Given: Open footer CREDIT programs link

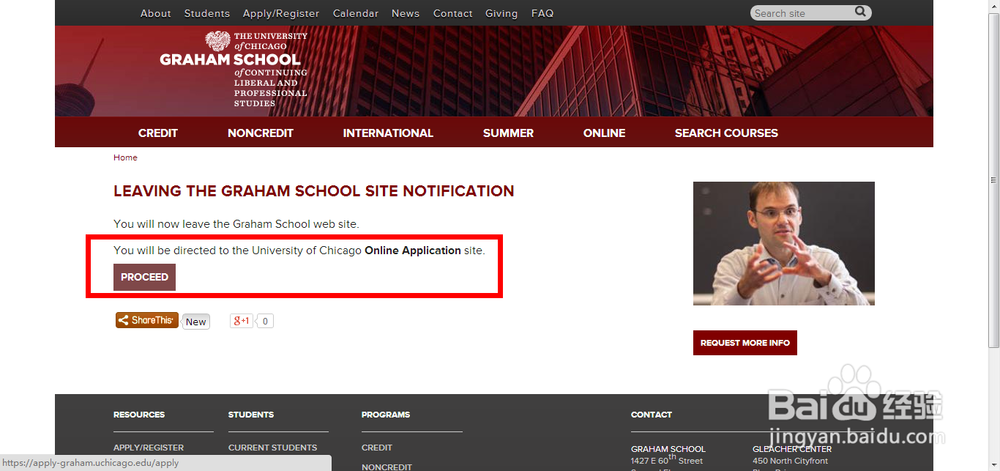Looking at the screenshot, I should coord(377,447).
